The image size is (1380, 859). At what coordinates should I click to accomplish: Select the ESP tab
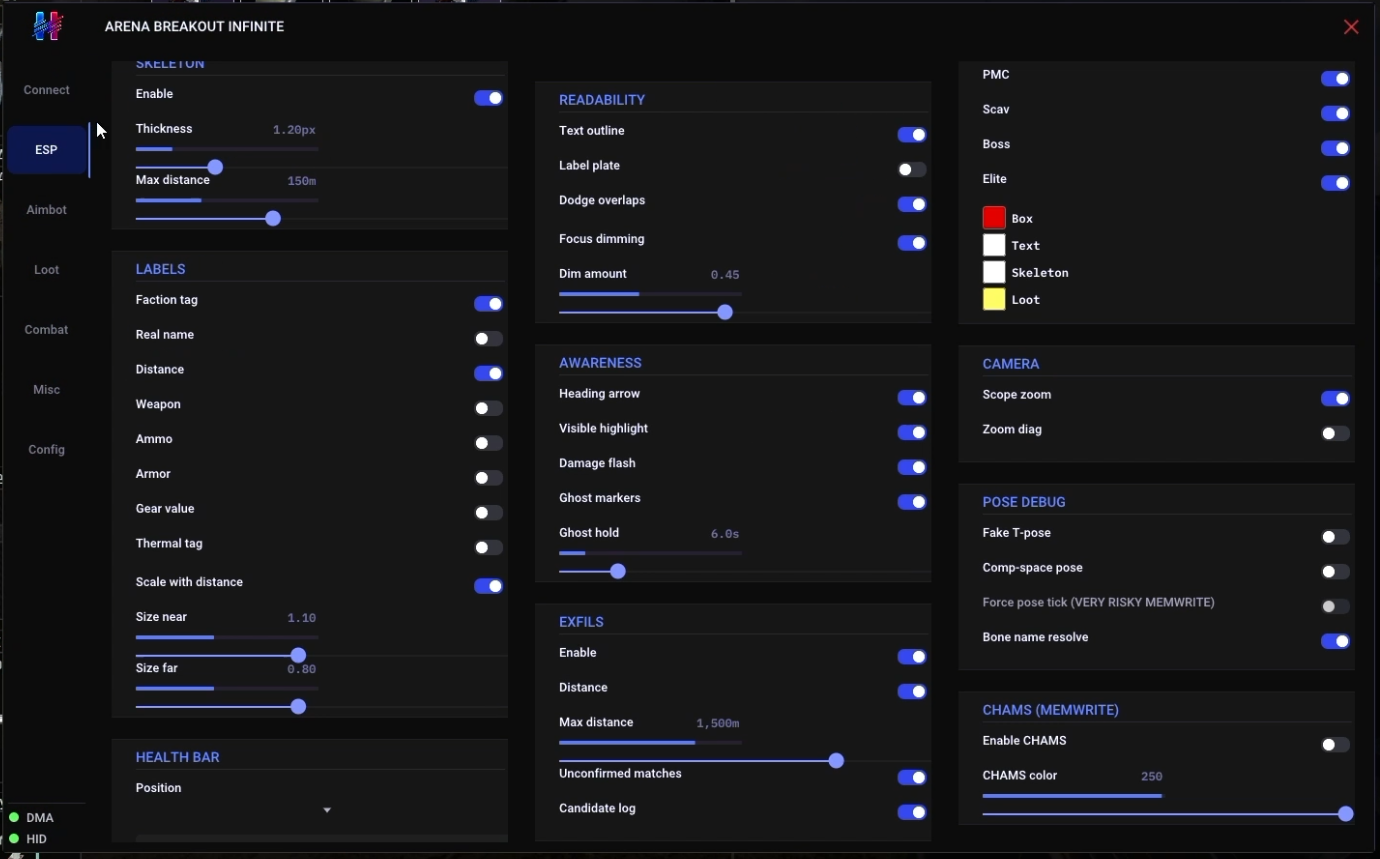(x=47, y=150)
